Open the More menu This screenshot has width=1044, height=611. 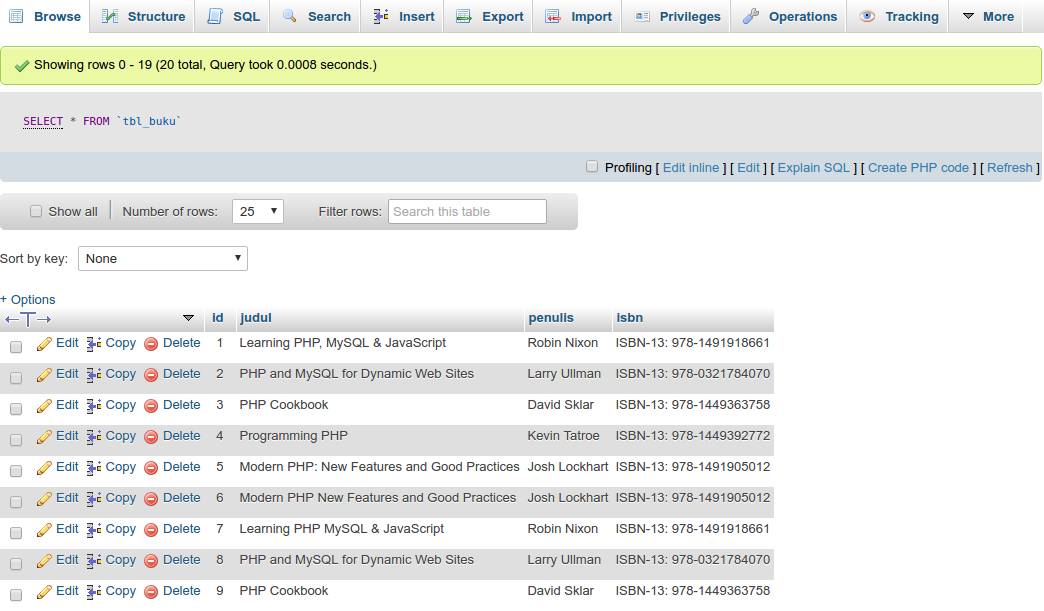(x=988, y=16)
